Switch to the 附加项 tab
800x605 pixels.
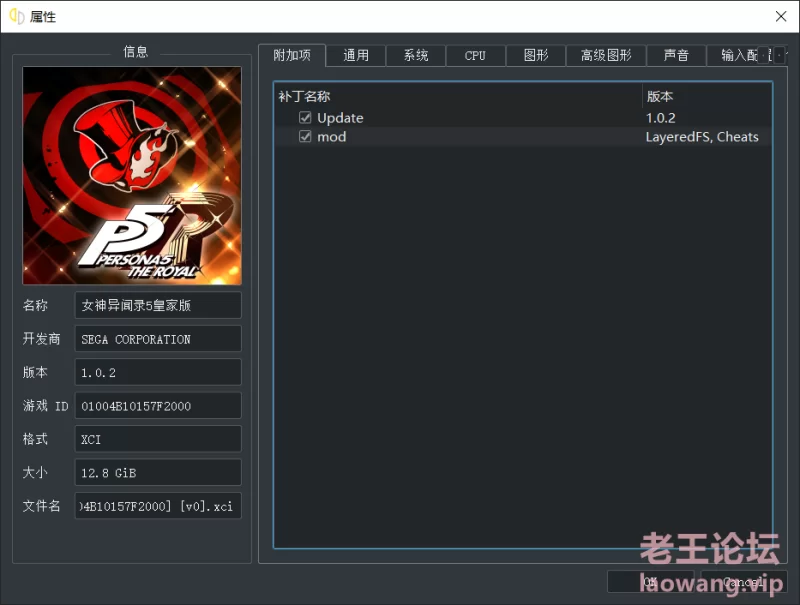[292, 55]
